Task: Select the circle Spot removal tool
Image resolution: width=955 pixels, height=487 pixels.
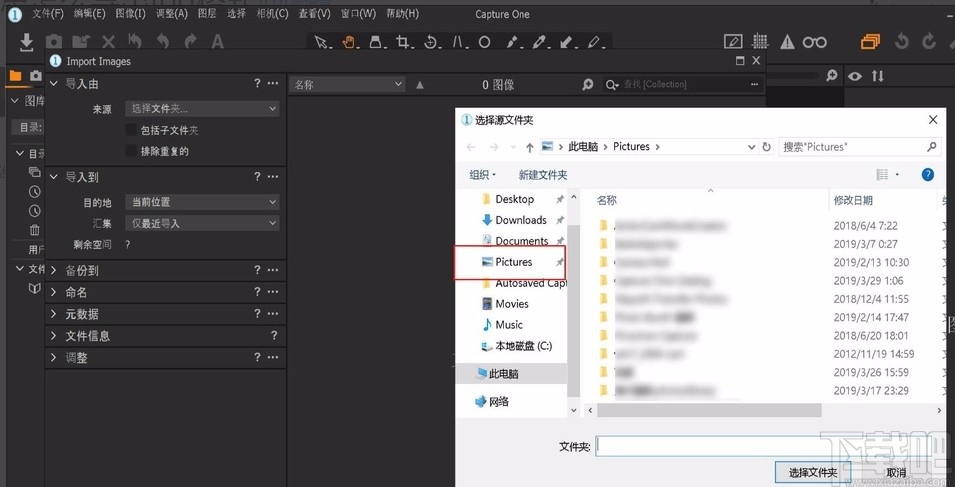Action: (484, 42)
